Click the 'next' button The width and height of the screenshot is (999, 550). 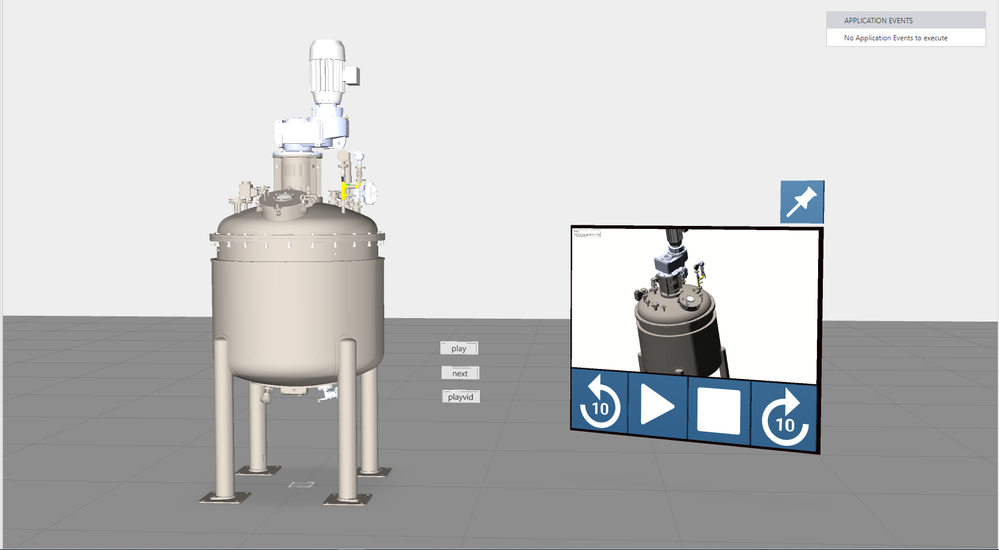tap(460, 373)
